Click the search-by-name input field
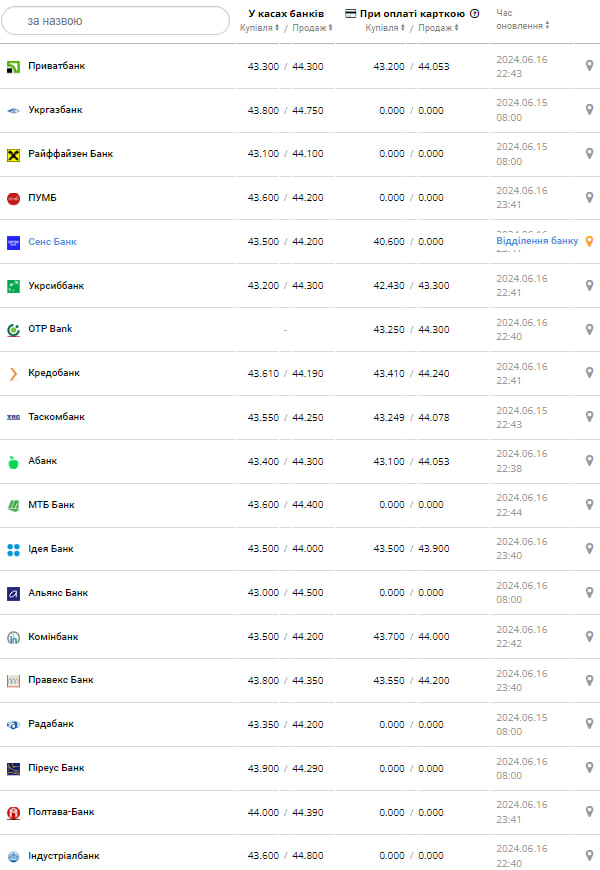Screen dimensions: 600x870 pyautogui.click(x=115, y=21)
